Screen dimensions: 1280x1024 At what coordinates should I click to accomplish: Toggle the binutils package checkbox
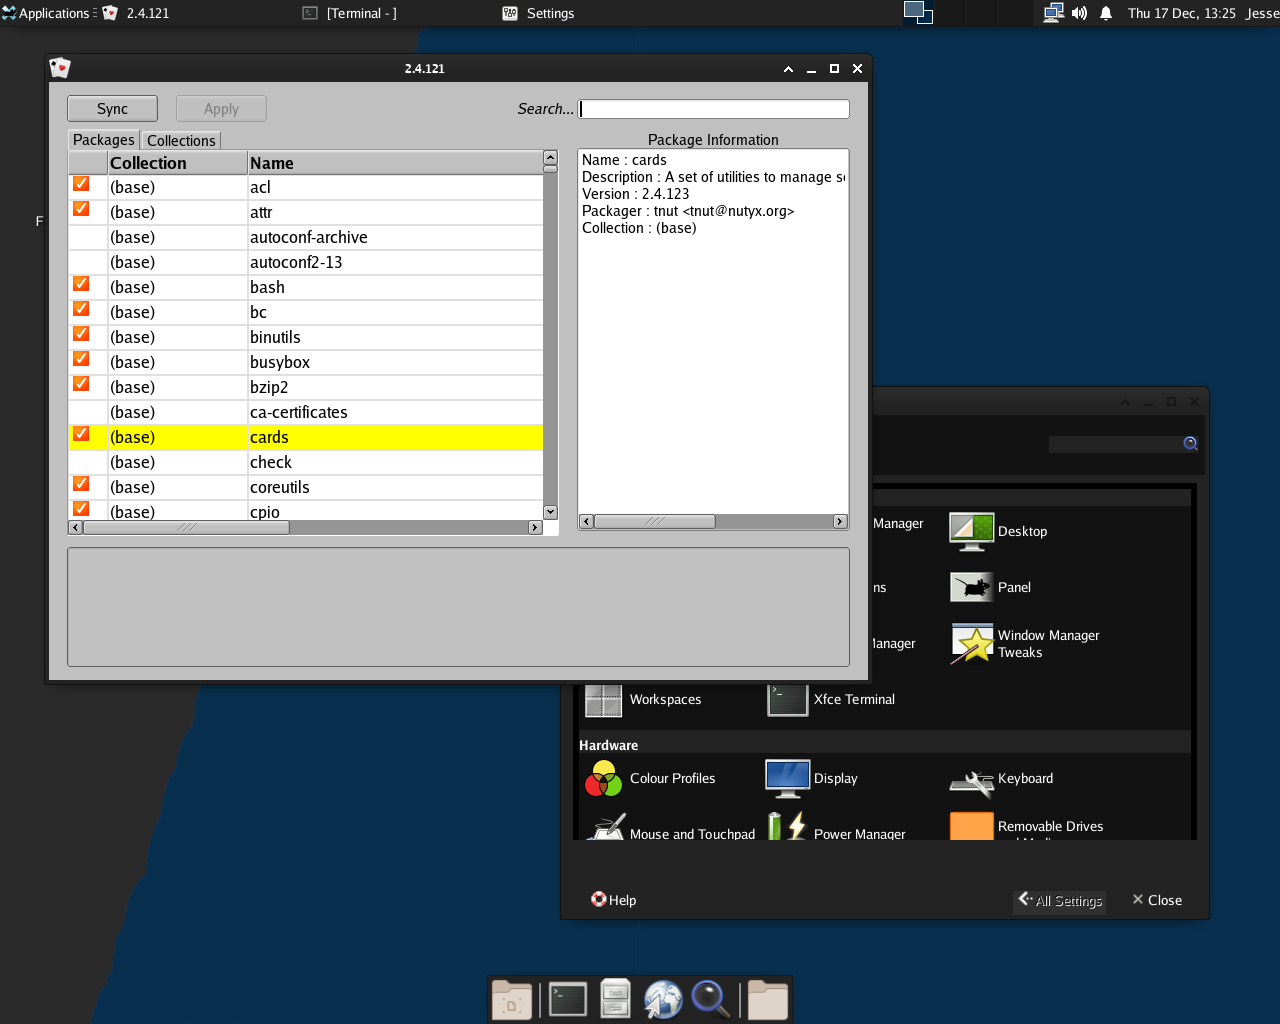[x=82, y=334]
